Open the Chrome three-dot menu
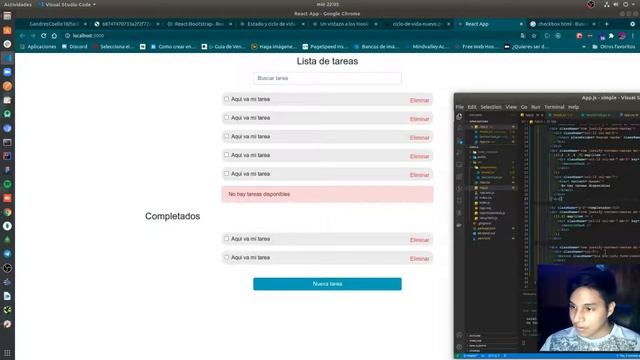This screenshot has width=640, height=360. [633, 36]
